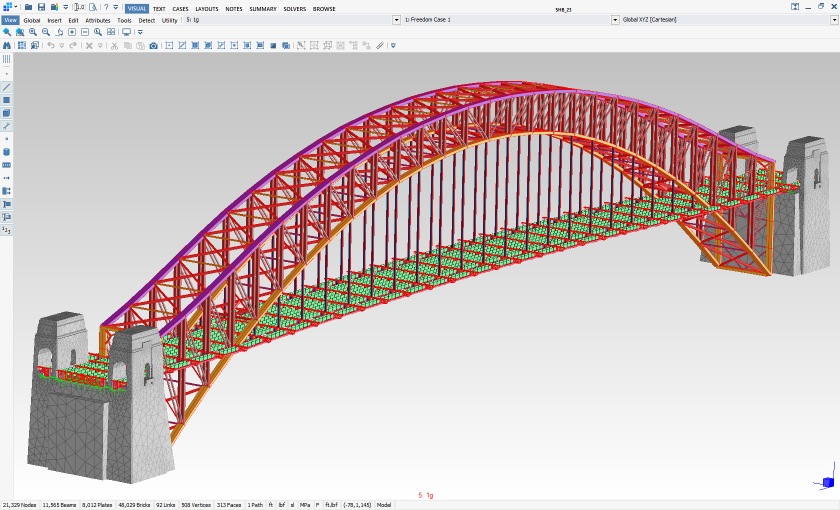Screen dimensions: 840x510
Task: Switch to the LAYOUTS tab
Action: coord(207,9)
